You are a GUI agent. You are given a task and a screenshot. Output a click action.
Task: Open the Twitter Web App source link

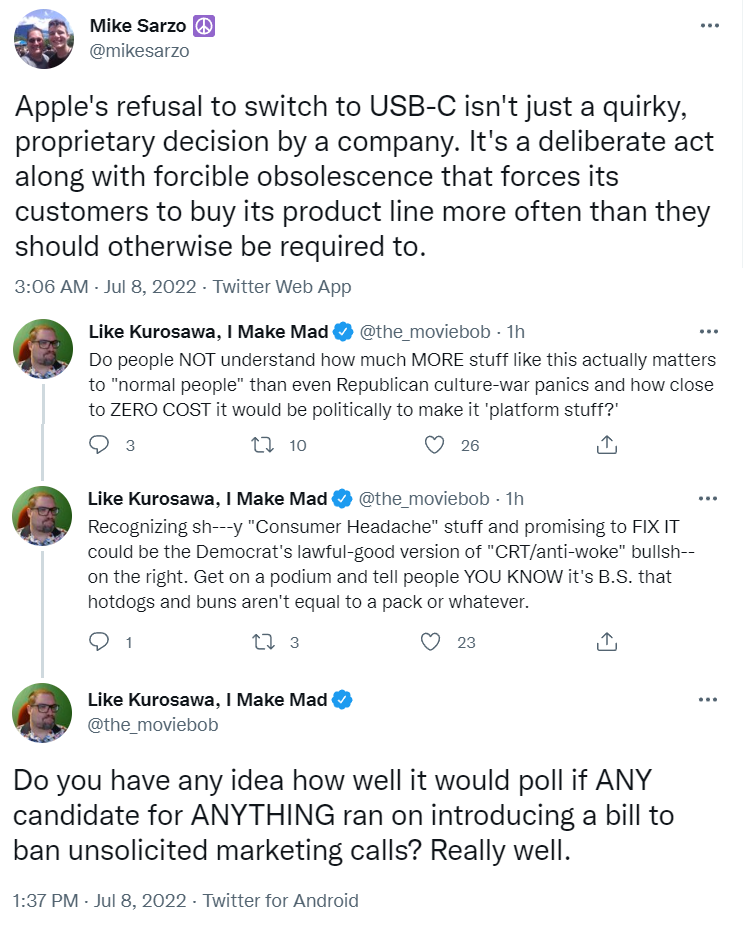[281, 287]
